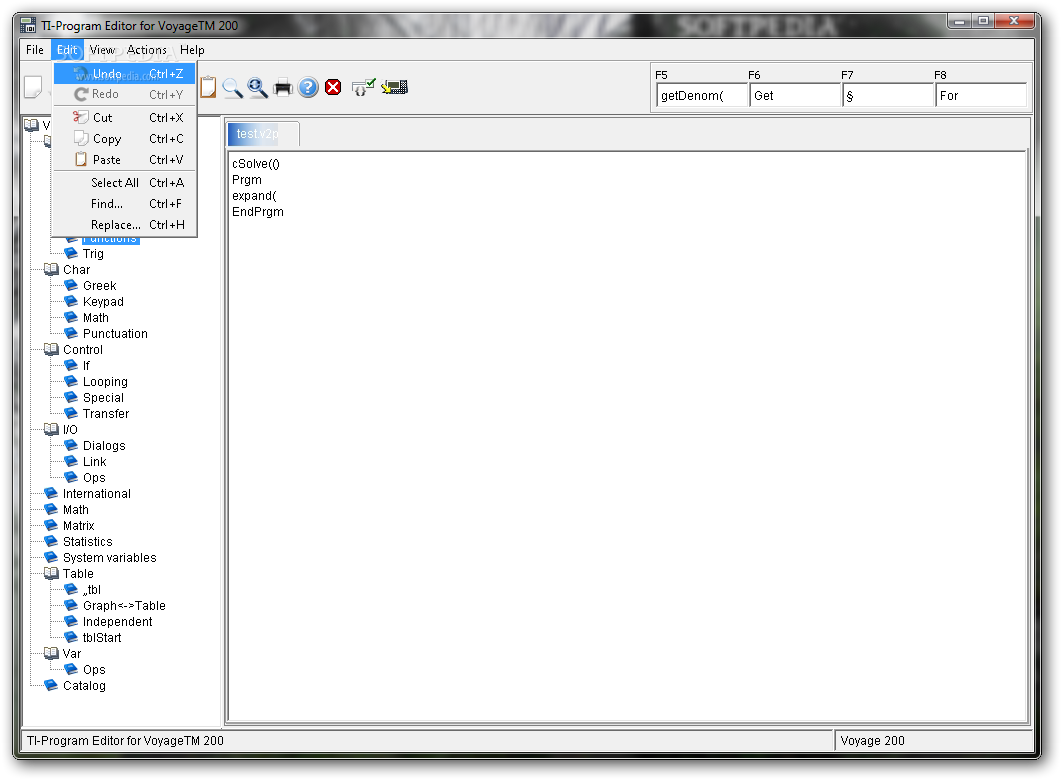1062x780 pixels.
Task: Select System variables in the tree
Action: tap(110, 558)
